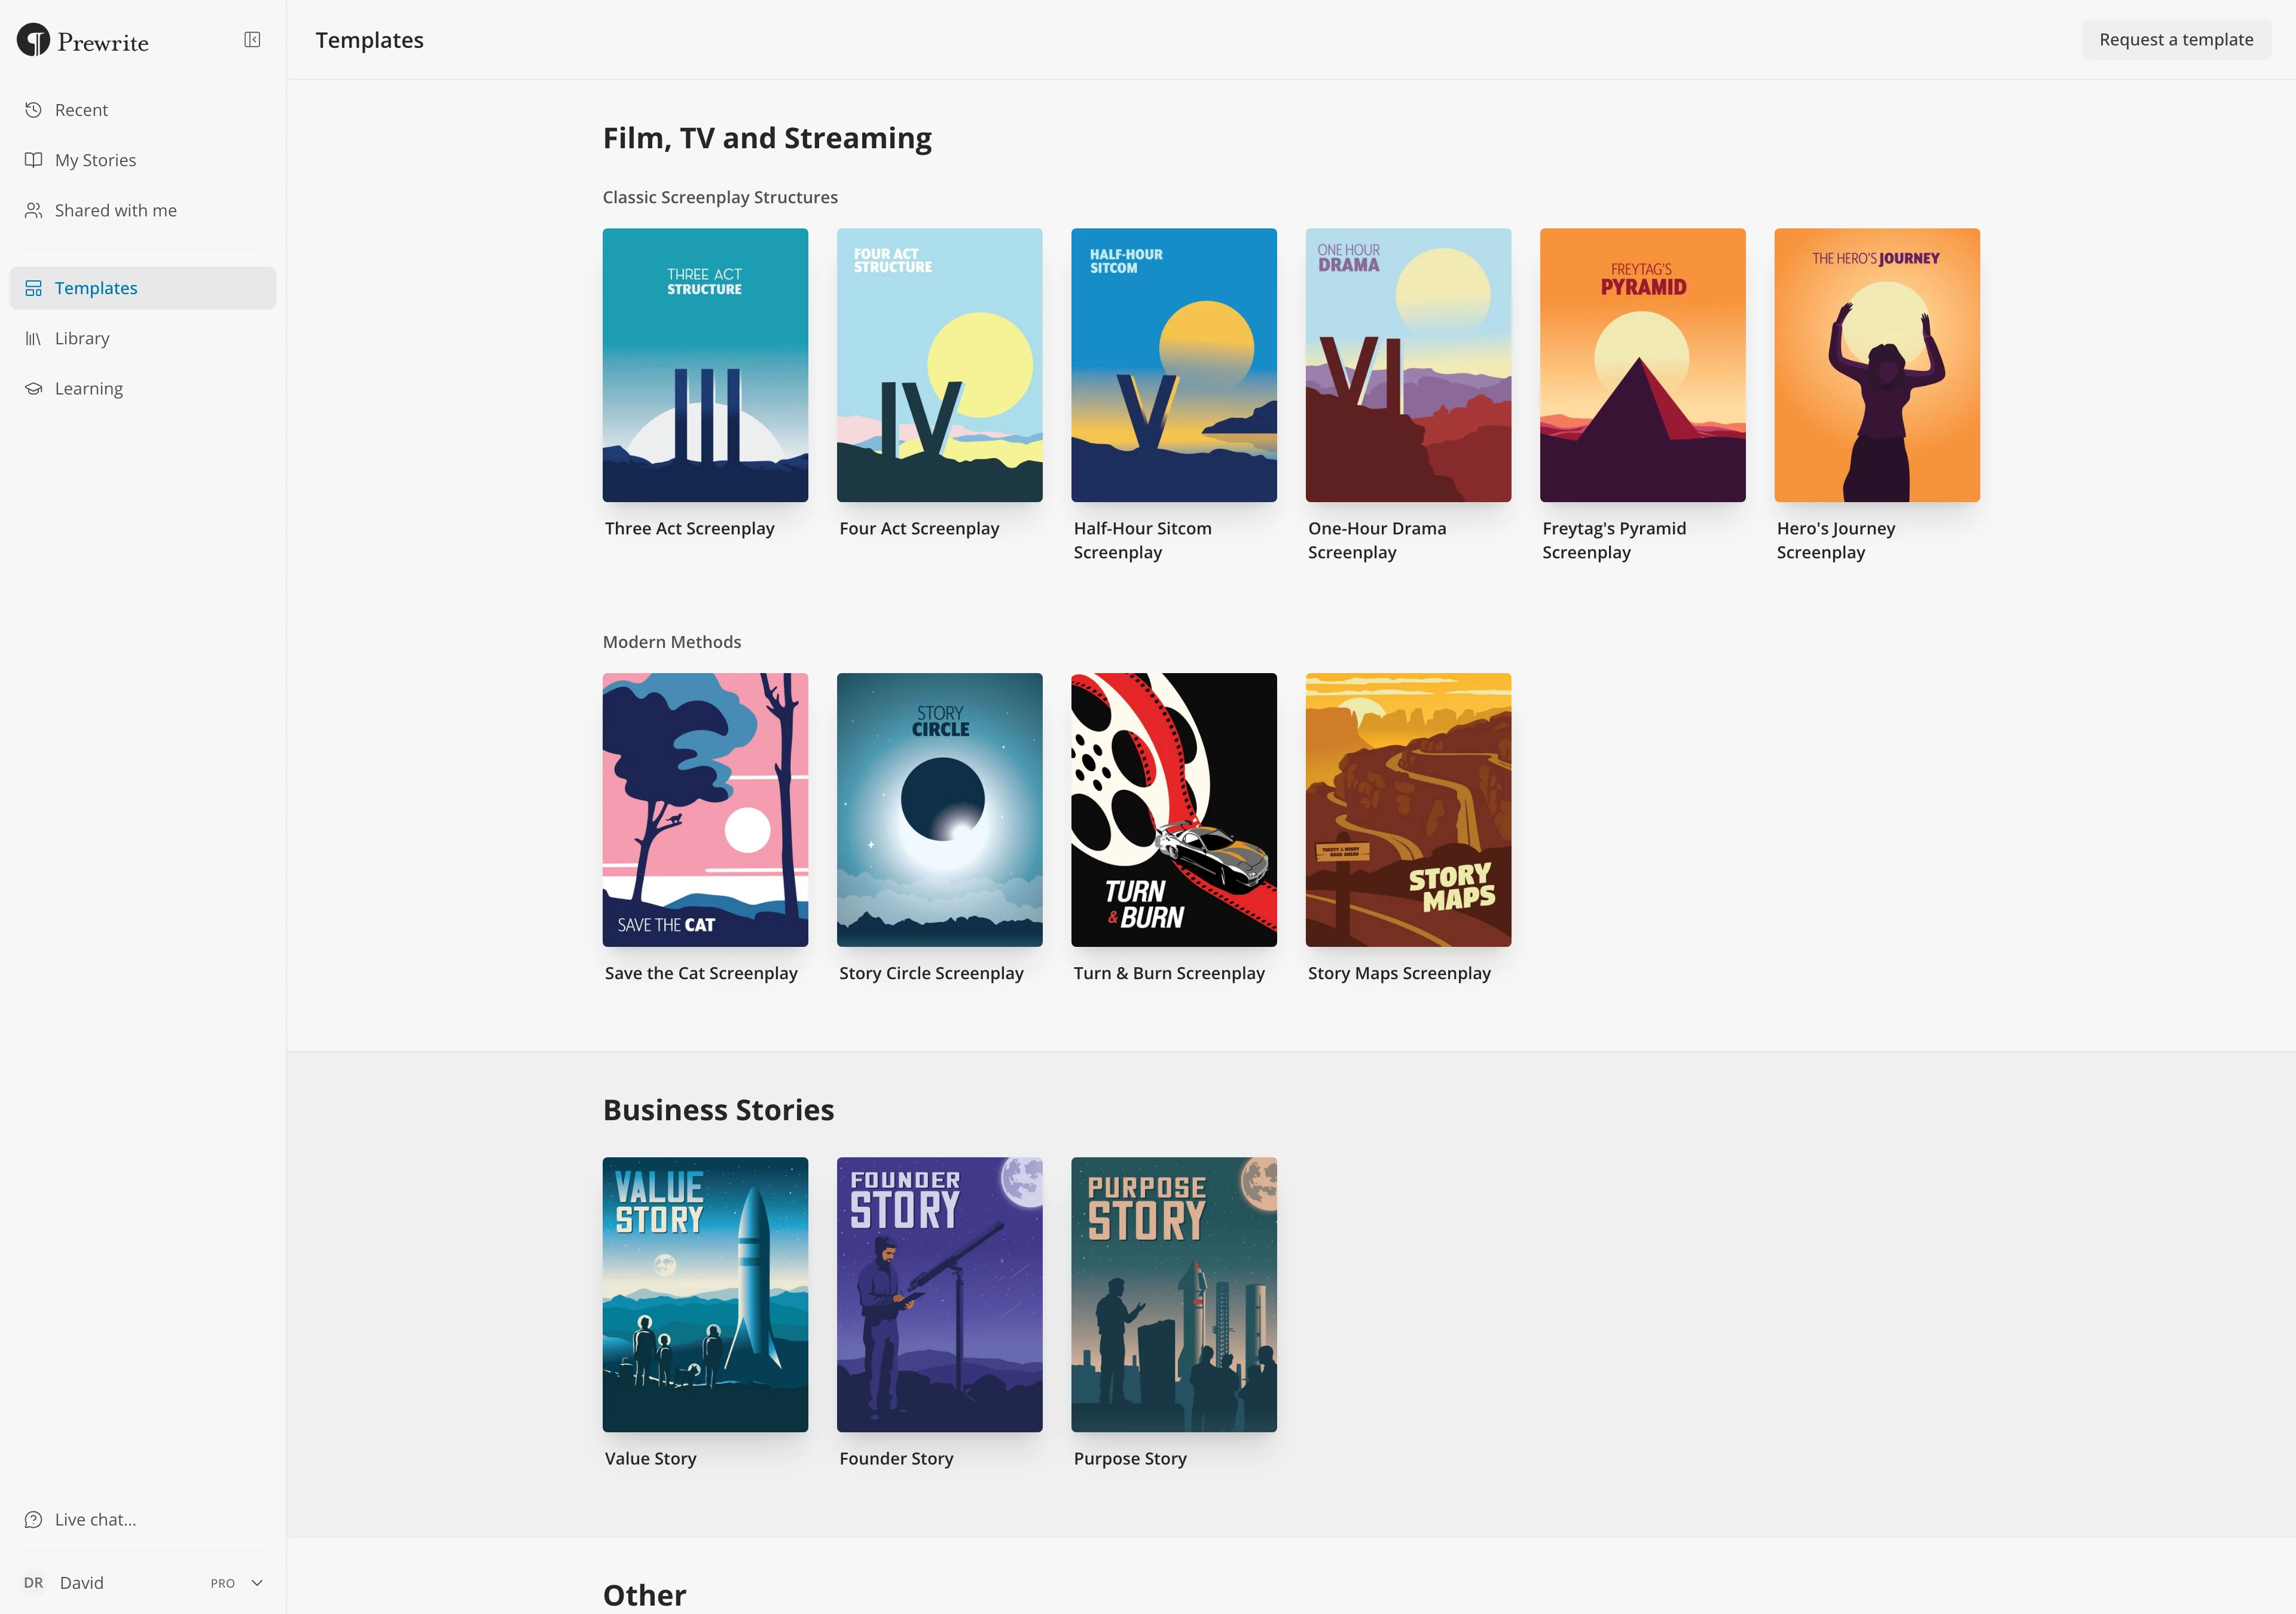Click the DR user avatar
This screenshot has height=1614, width=2296.
point(33,1583)
